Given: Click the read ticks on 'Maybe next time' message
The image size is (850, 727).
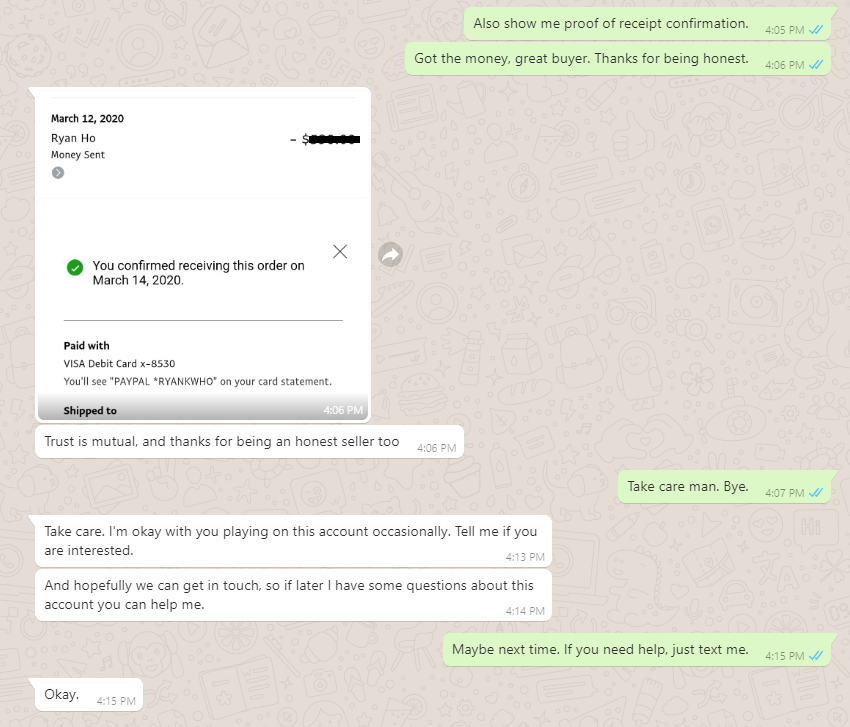Looking at the screenshot, I should 816,656.
